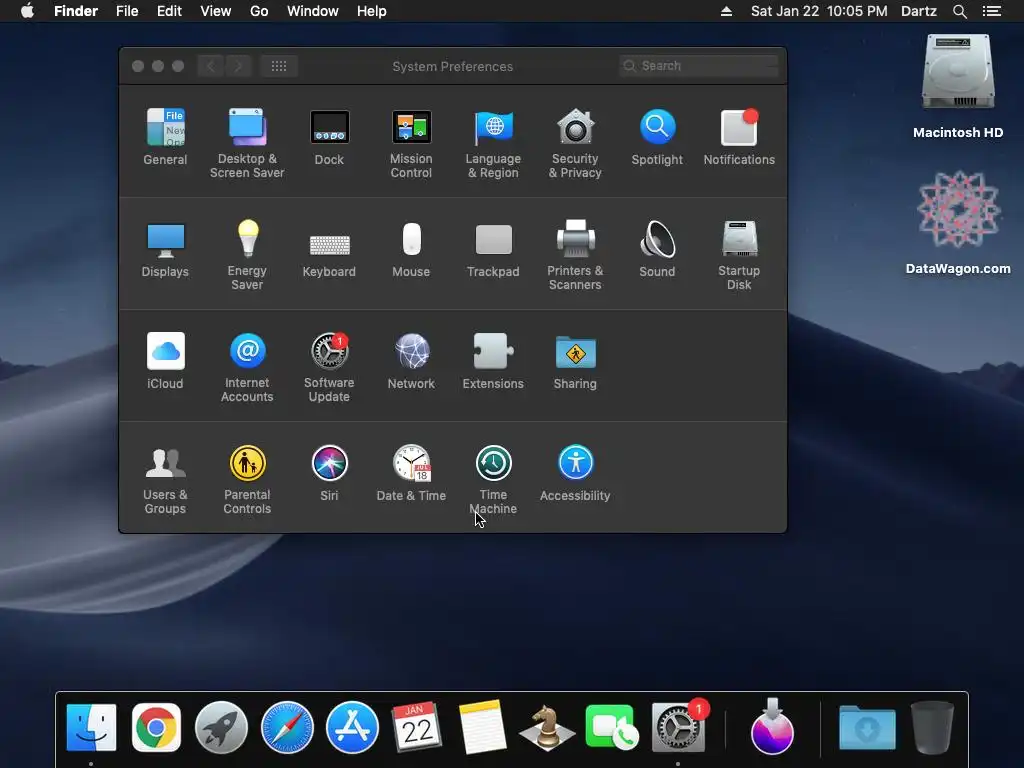
Task: Open the General preferences pane
Action: point(165,136)
